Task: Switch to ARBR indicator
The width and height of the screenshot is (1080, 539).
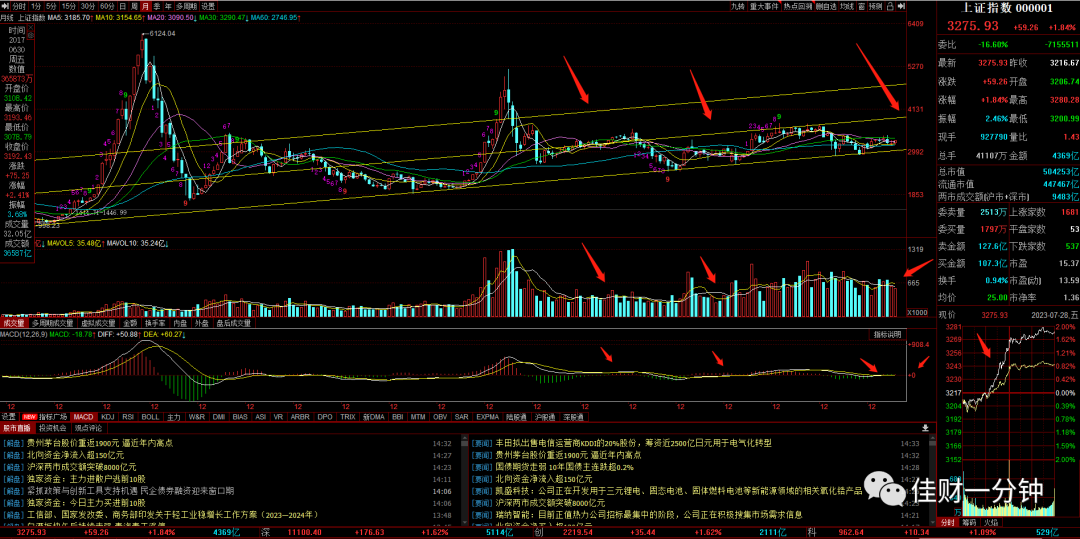Action: [x=300, y=417]
